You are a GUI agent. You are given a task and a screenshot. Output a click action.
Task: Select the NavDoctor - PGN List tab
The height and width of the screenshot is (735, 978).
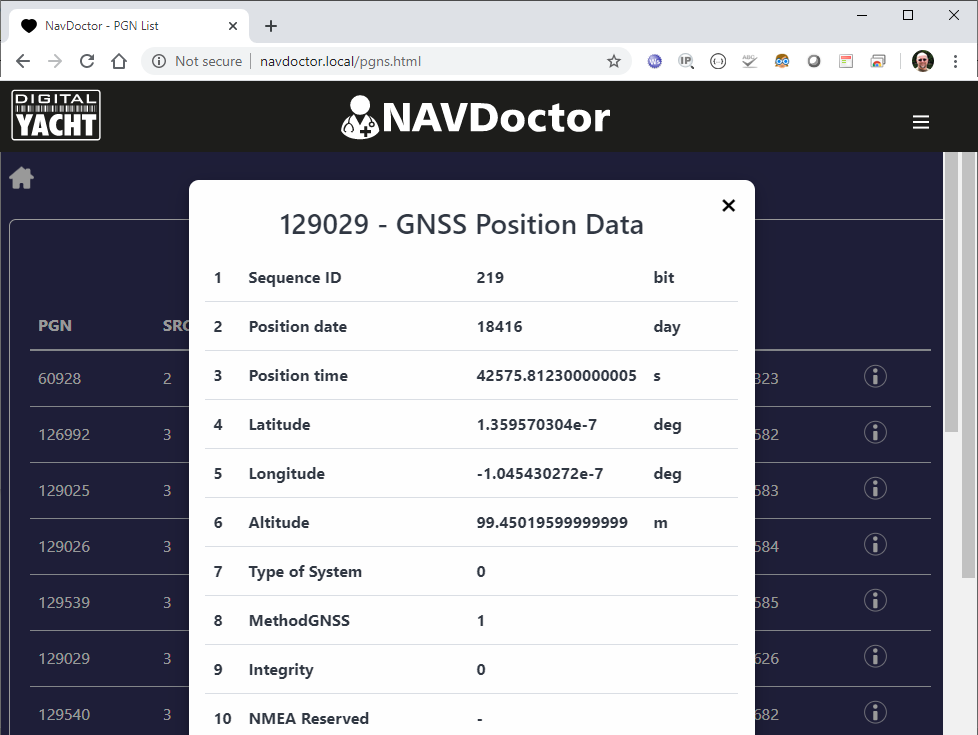[x=120, y=25]
